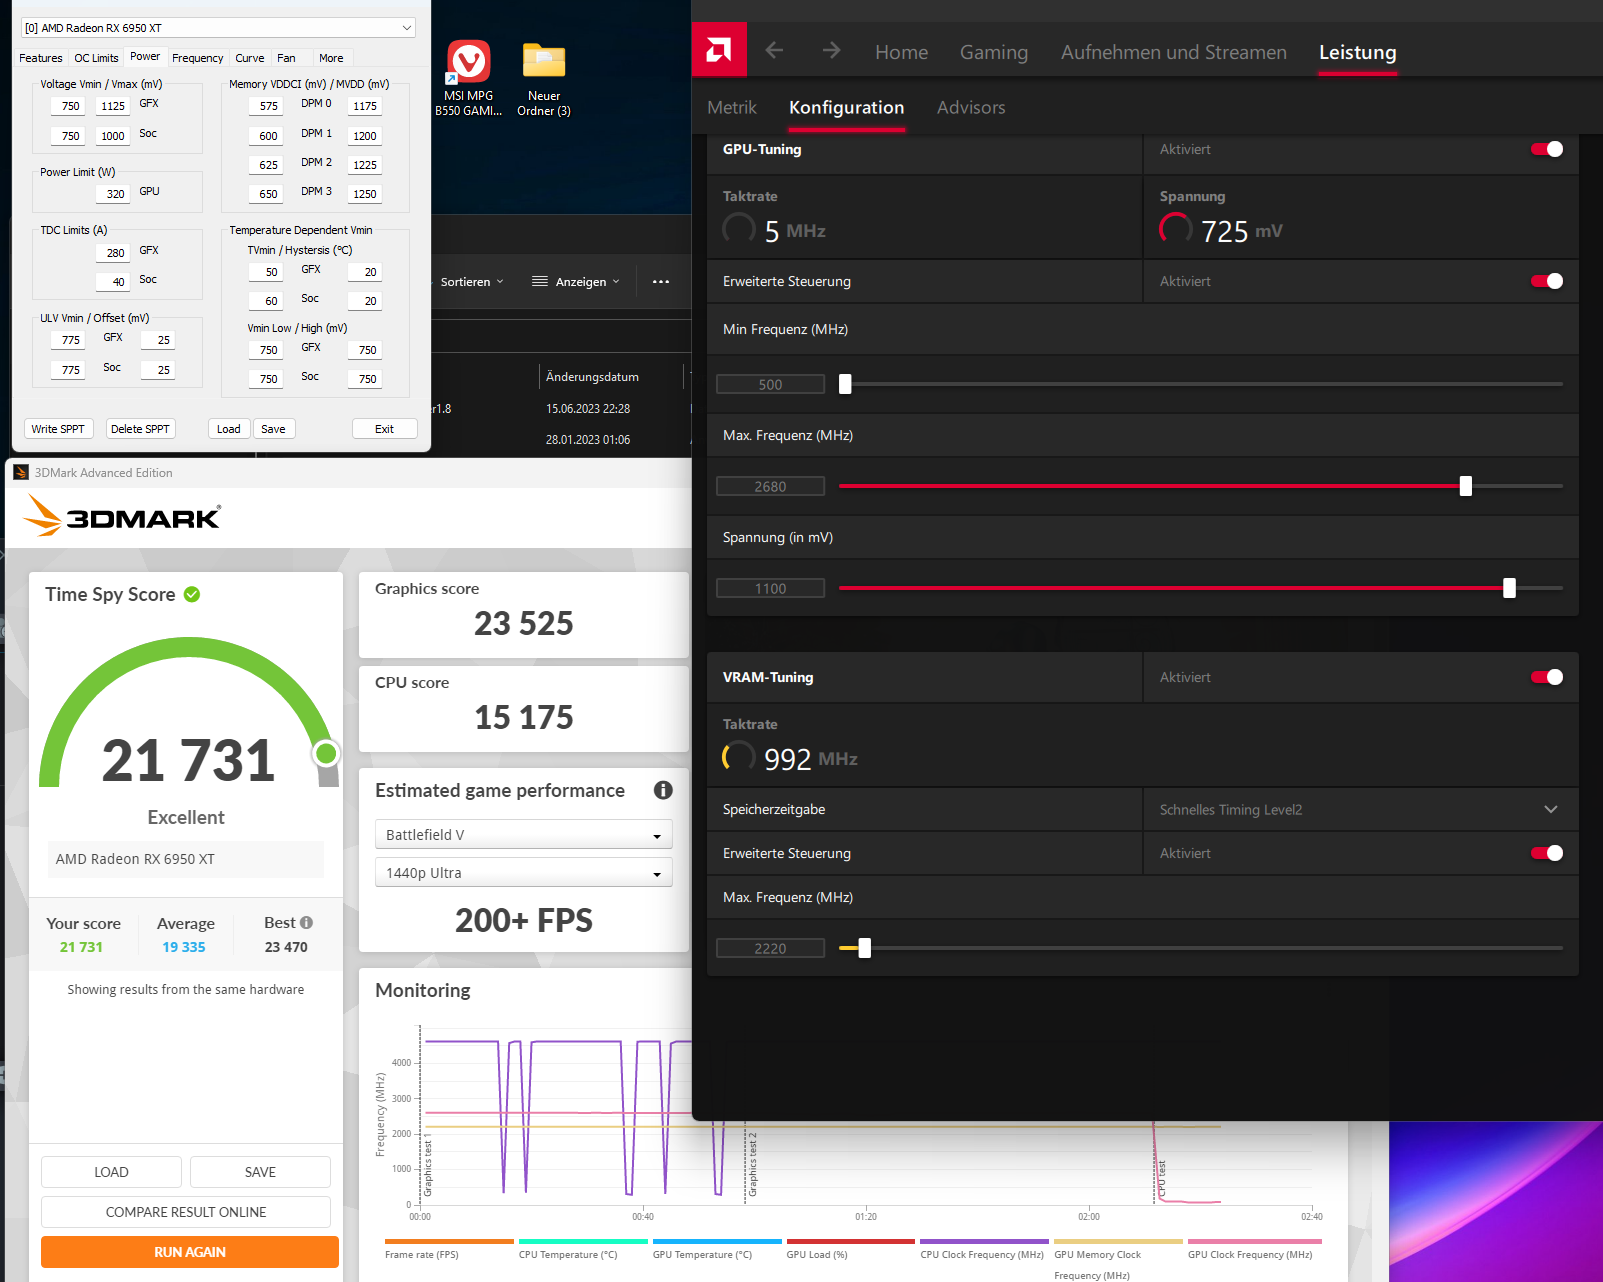The height and width of the screenshot is (1282, 1603).
Task: Go forward with AMD software forward arrow
Action: coord(831,50)
